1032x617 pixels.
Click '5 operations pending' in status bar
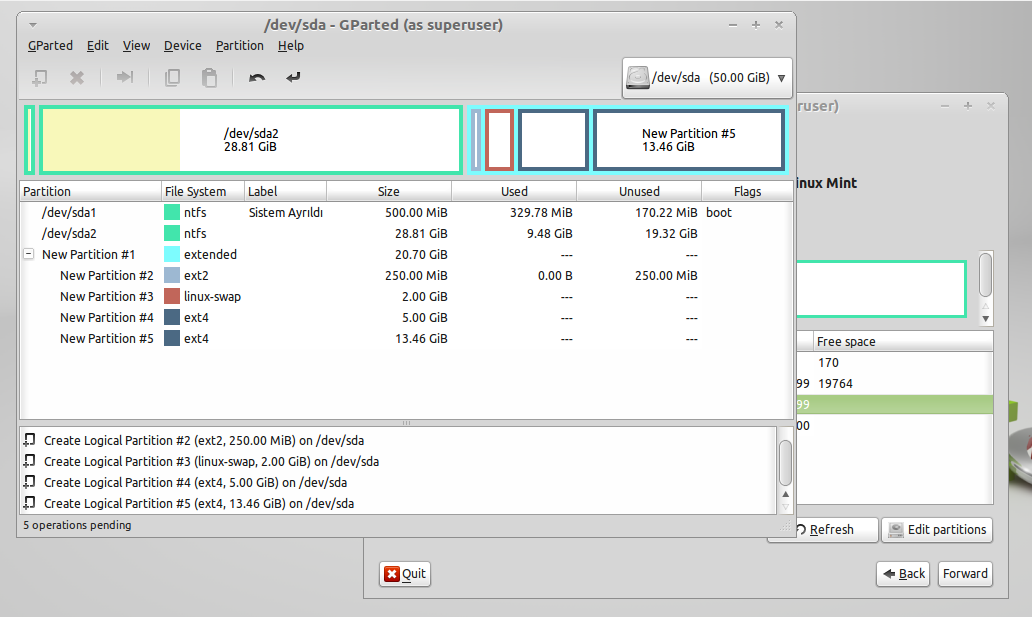77,525
